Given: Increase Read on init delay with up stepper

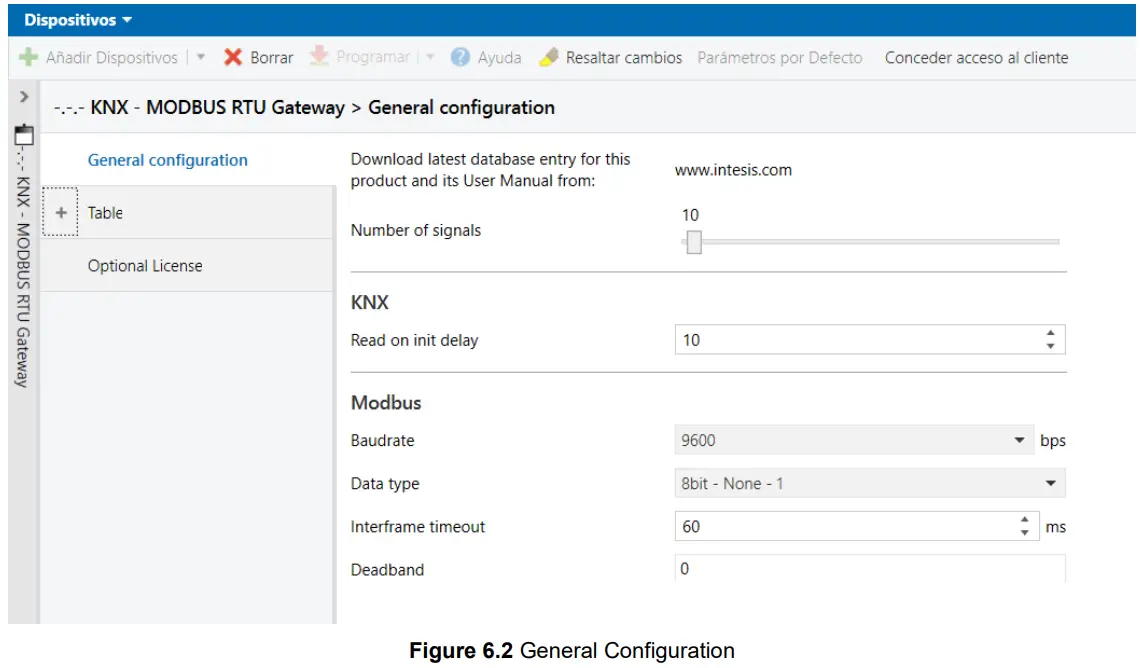Looking at the screenshot, I should pos(1050,333).
